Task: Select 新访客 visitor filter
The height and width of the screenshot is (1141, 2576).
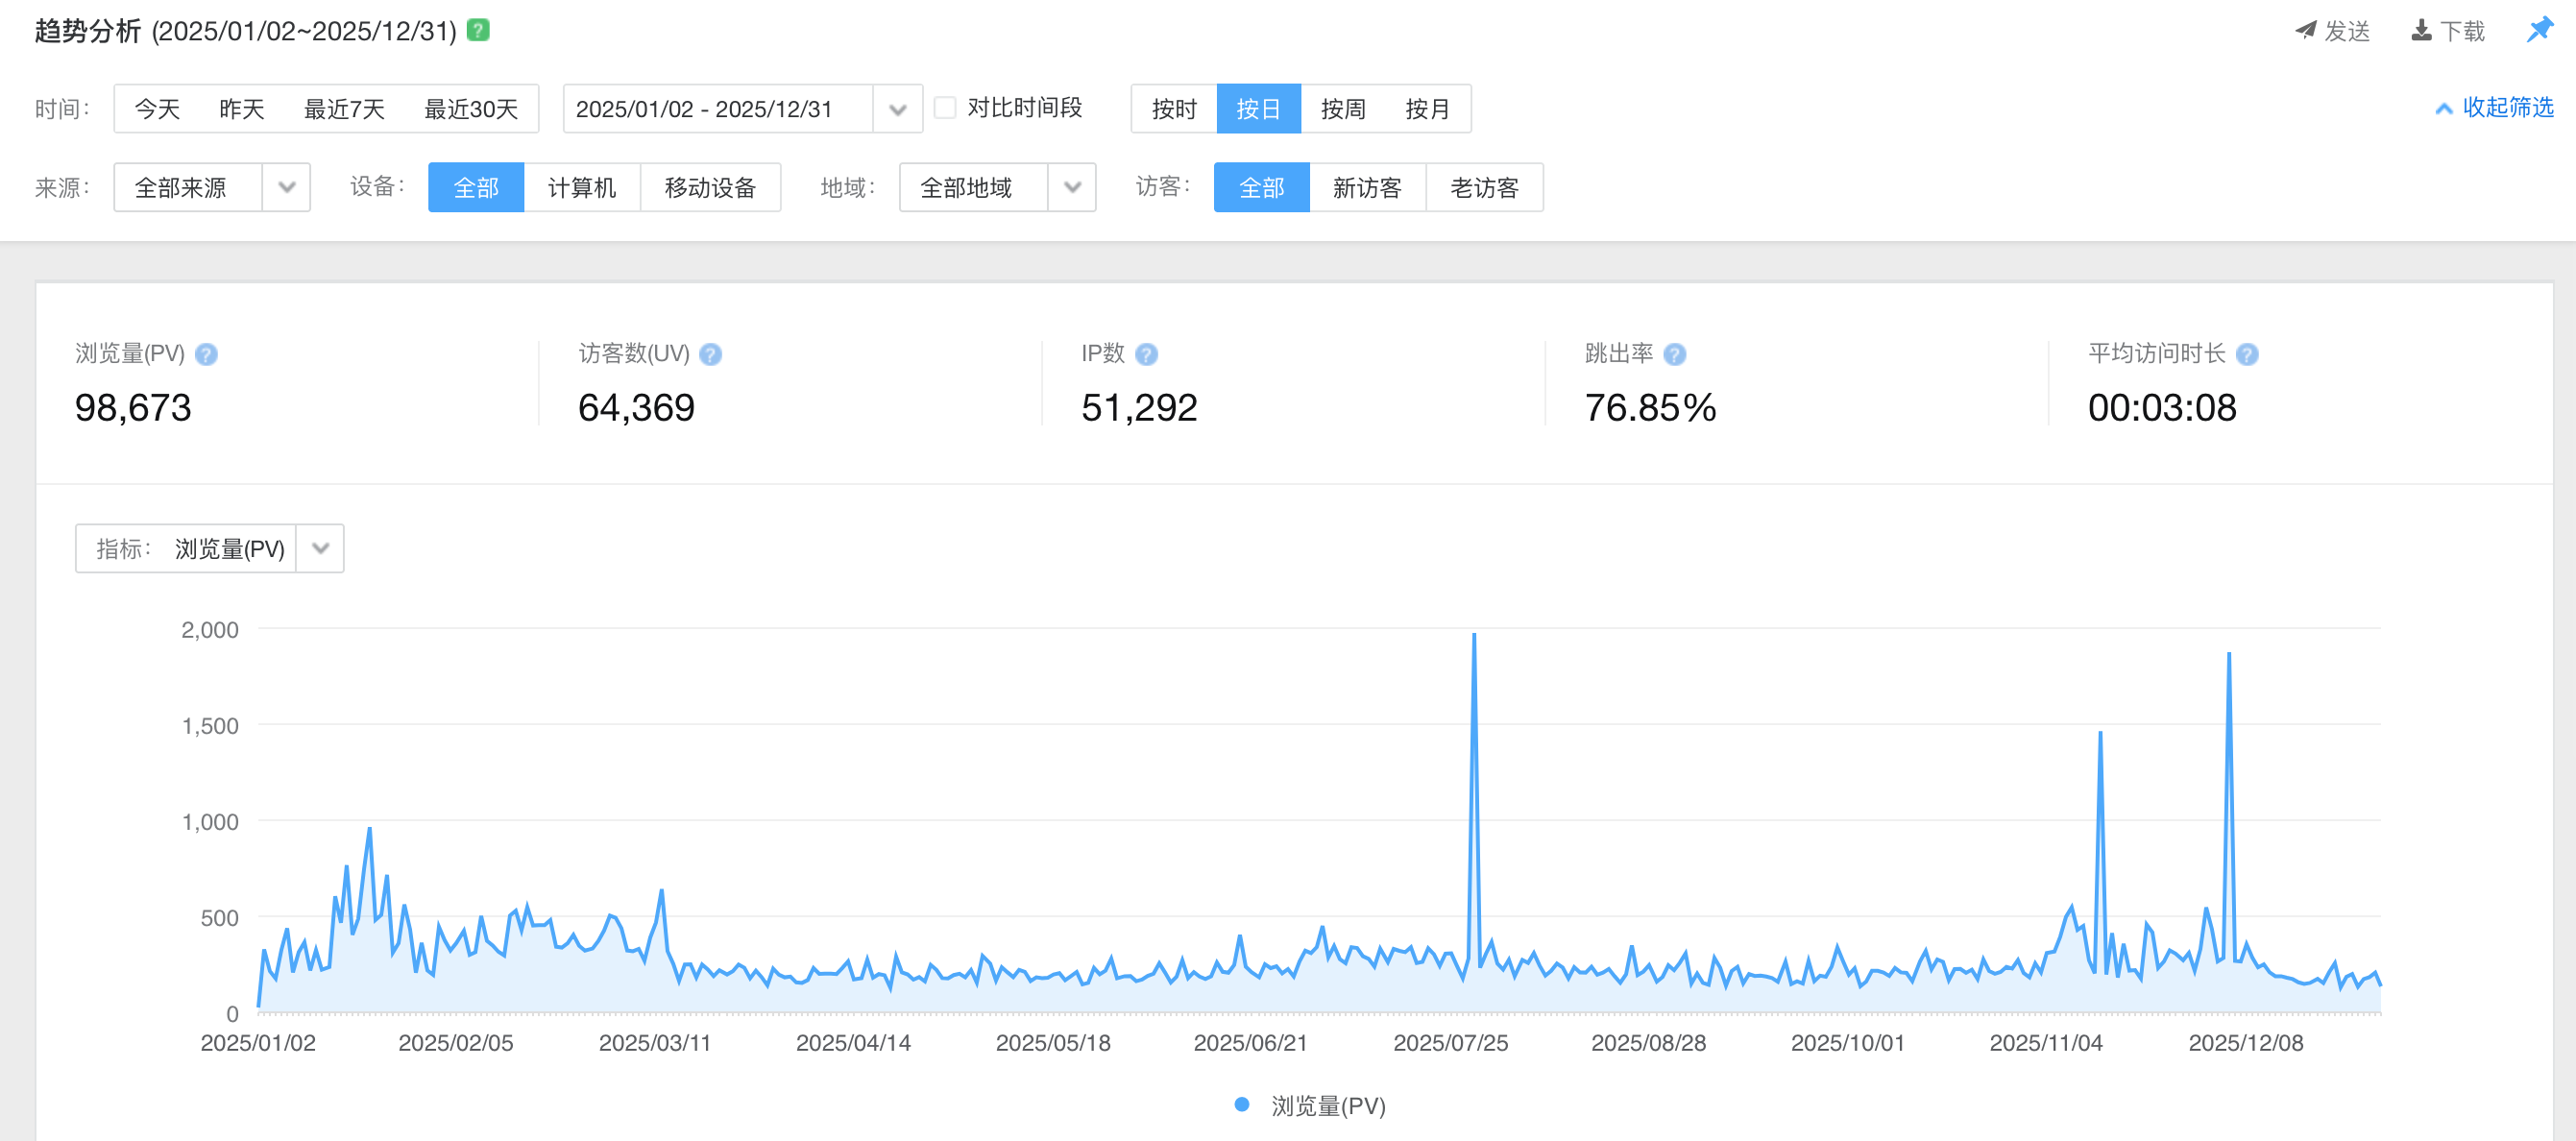Action: tap(1366, 188)
